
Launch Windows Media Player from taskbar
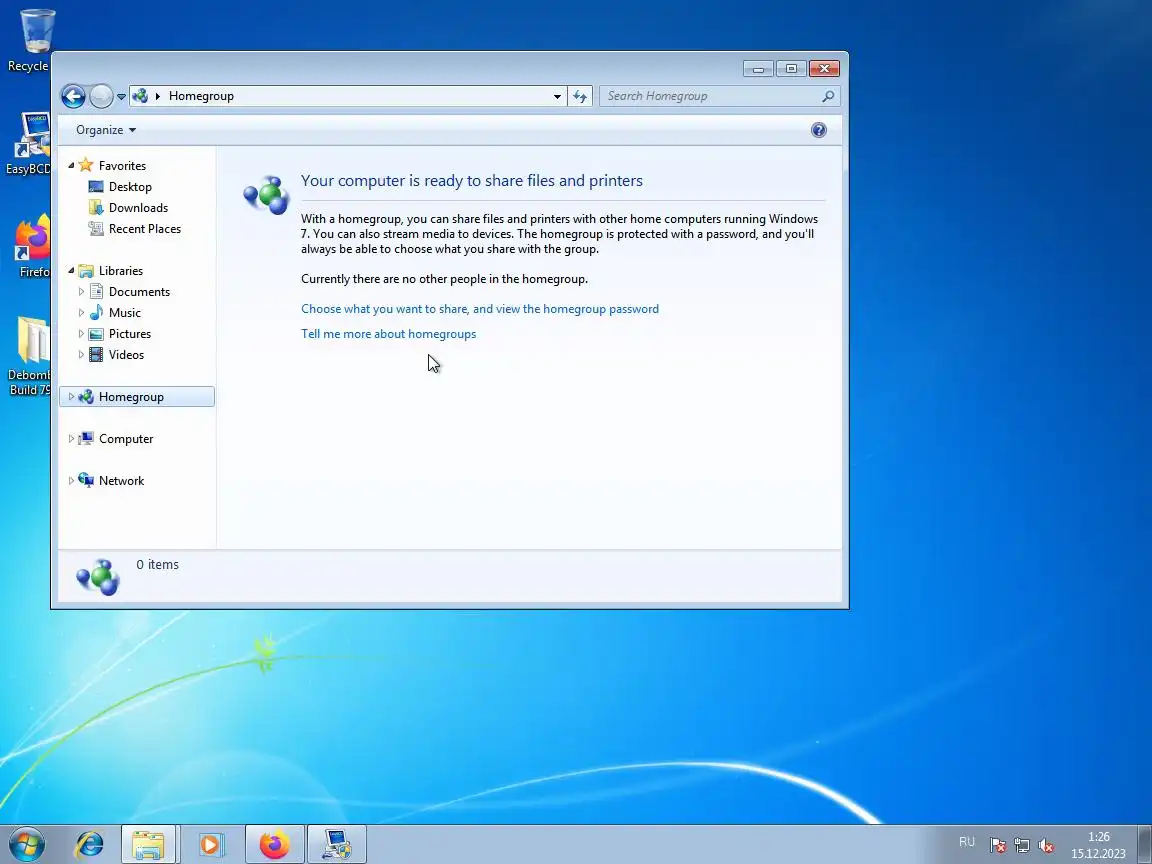[x=211, y=844]
